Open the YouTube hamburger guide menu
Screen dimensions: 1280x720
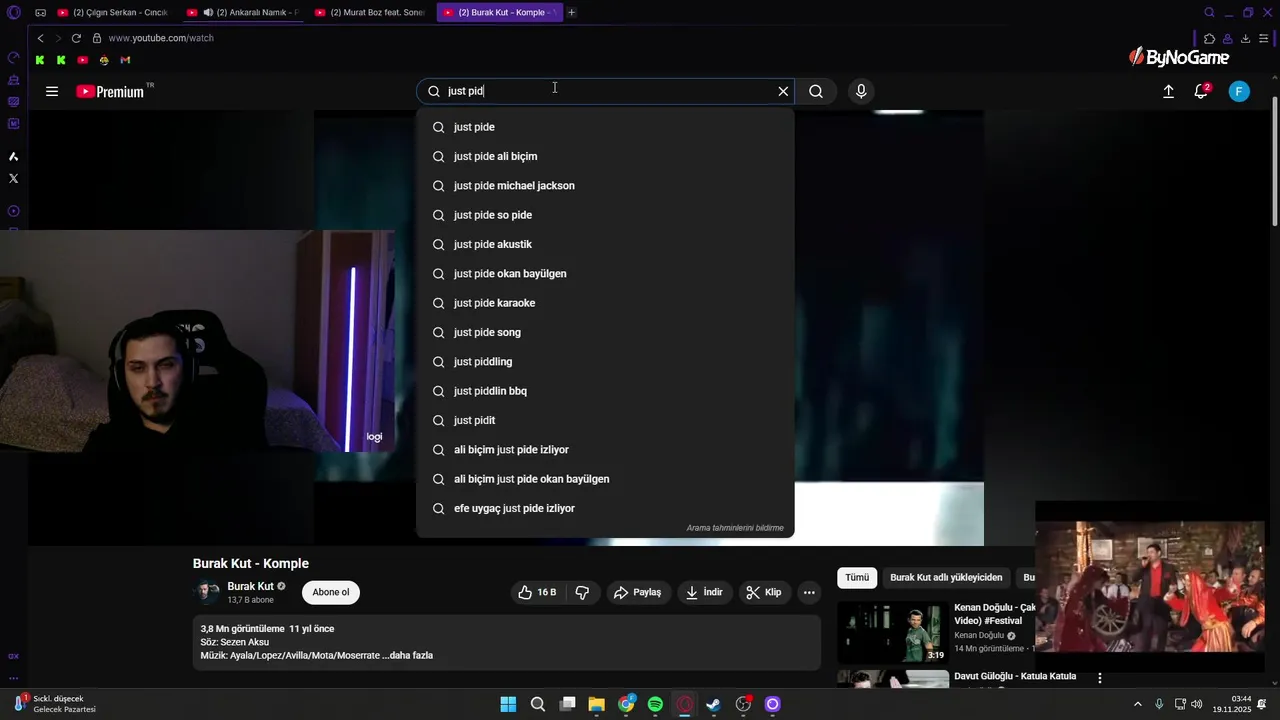(52, 91)
